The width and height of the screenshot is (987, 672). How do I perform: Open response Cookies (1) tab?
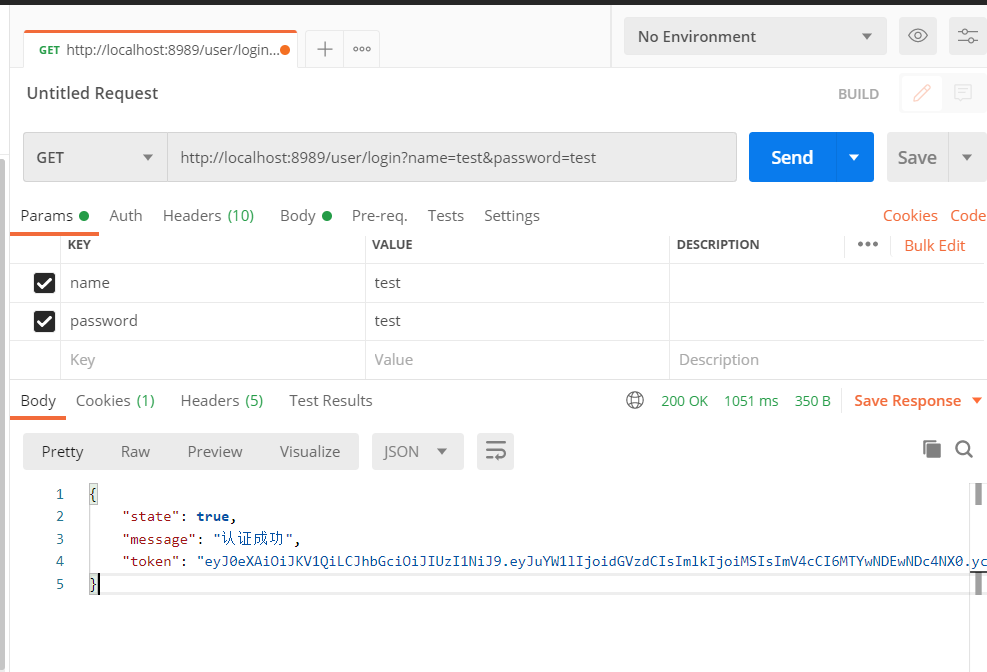tap(115, 401)
